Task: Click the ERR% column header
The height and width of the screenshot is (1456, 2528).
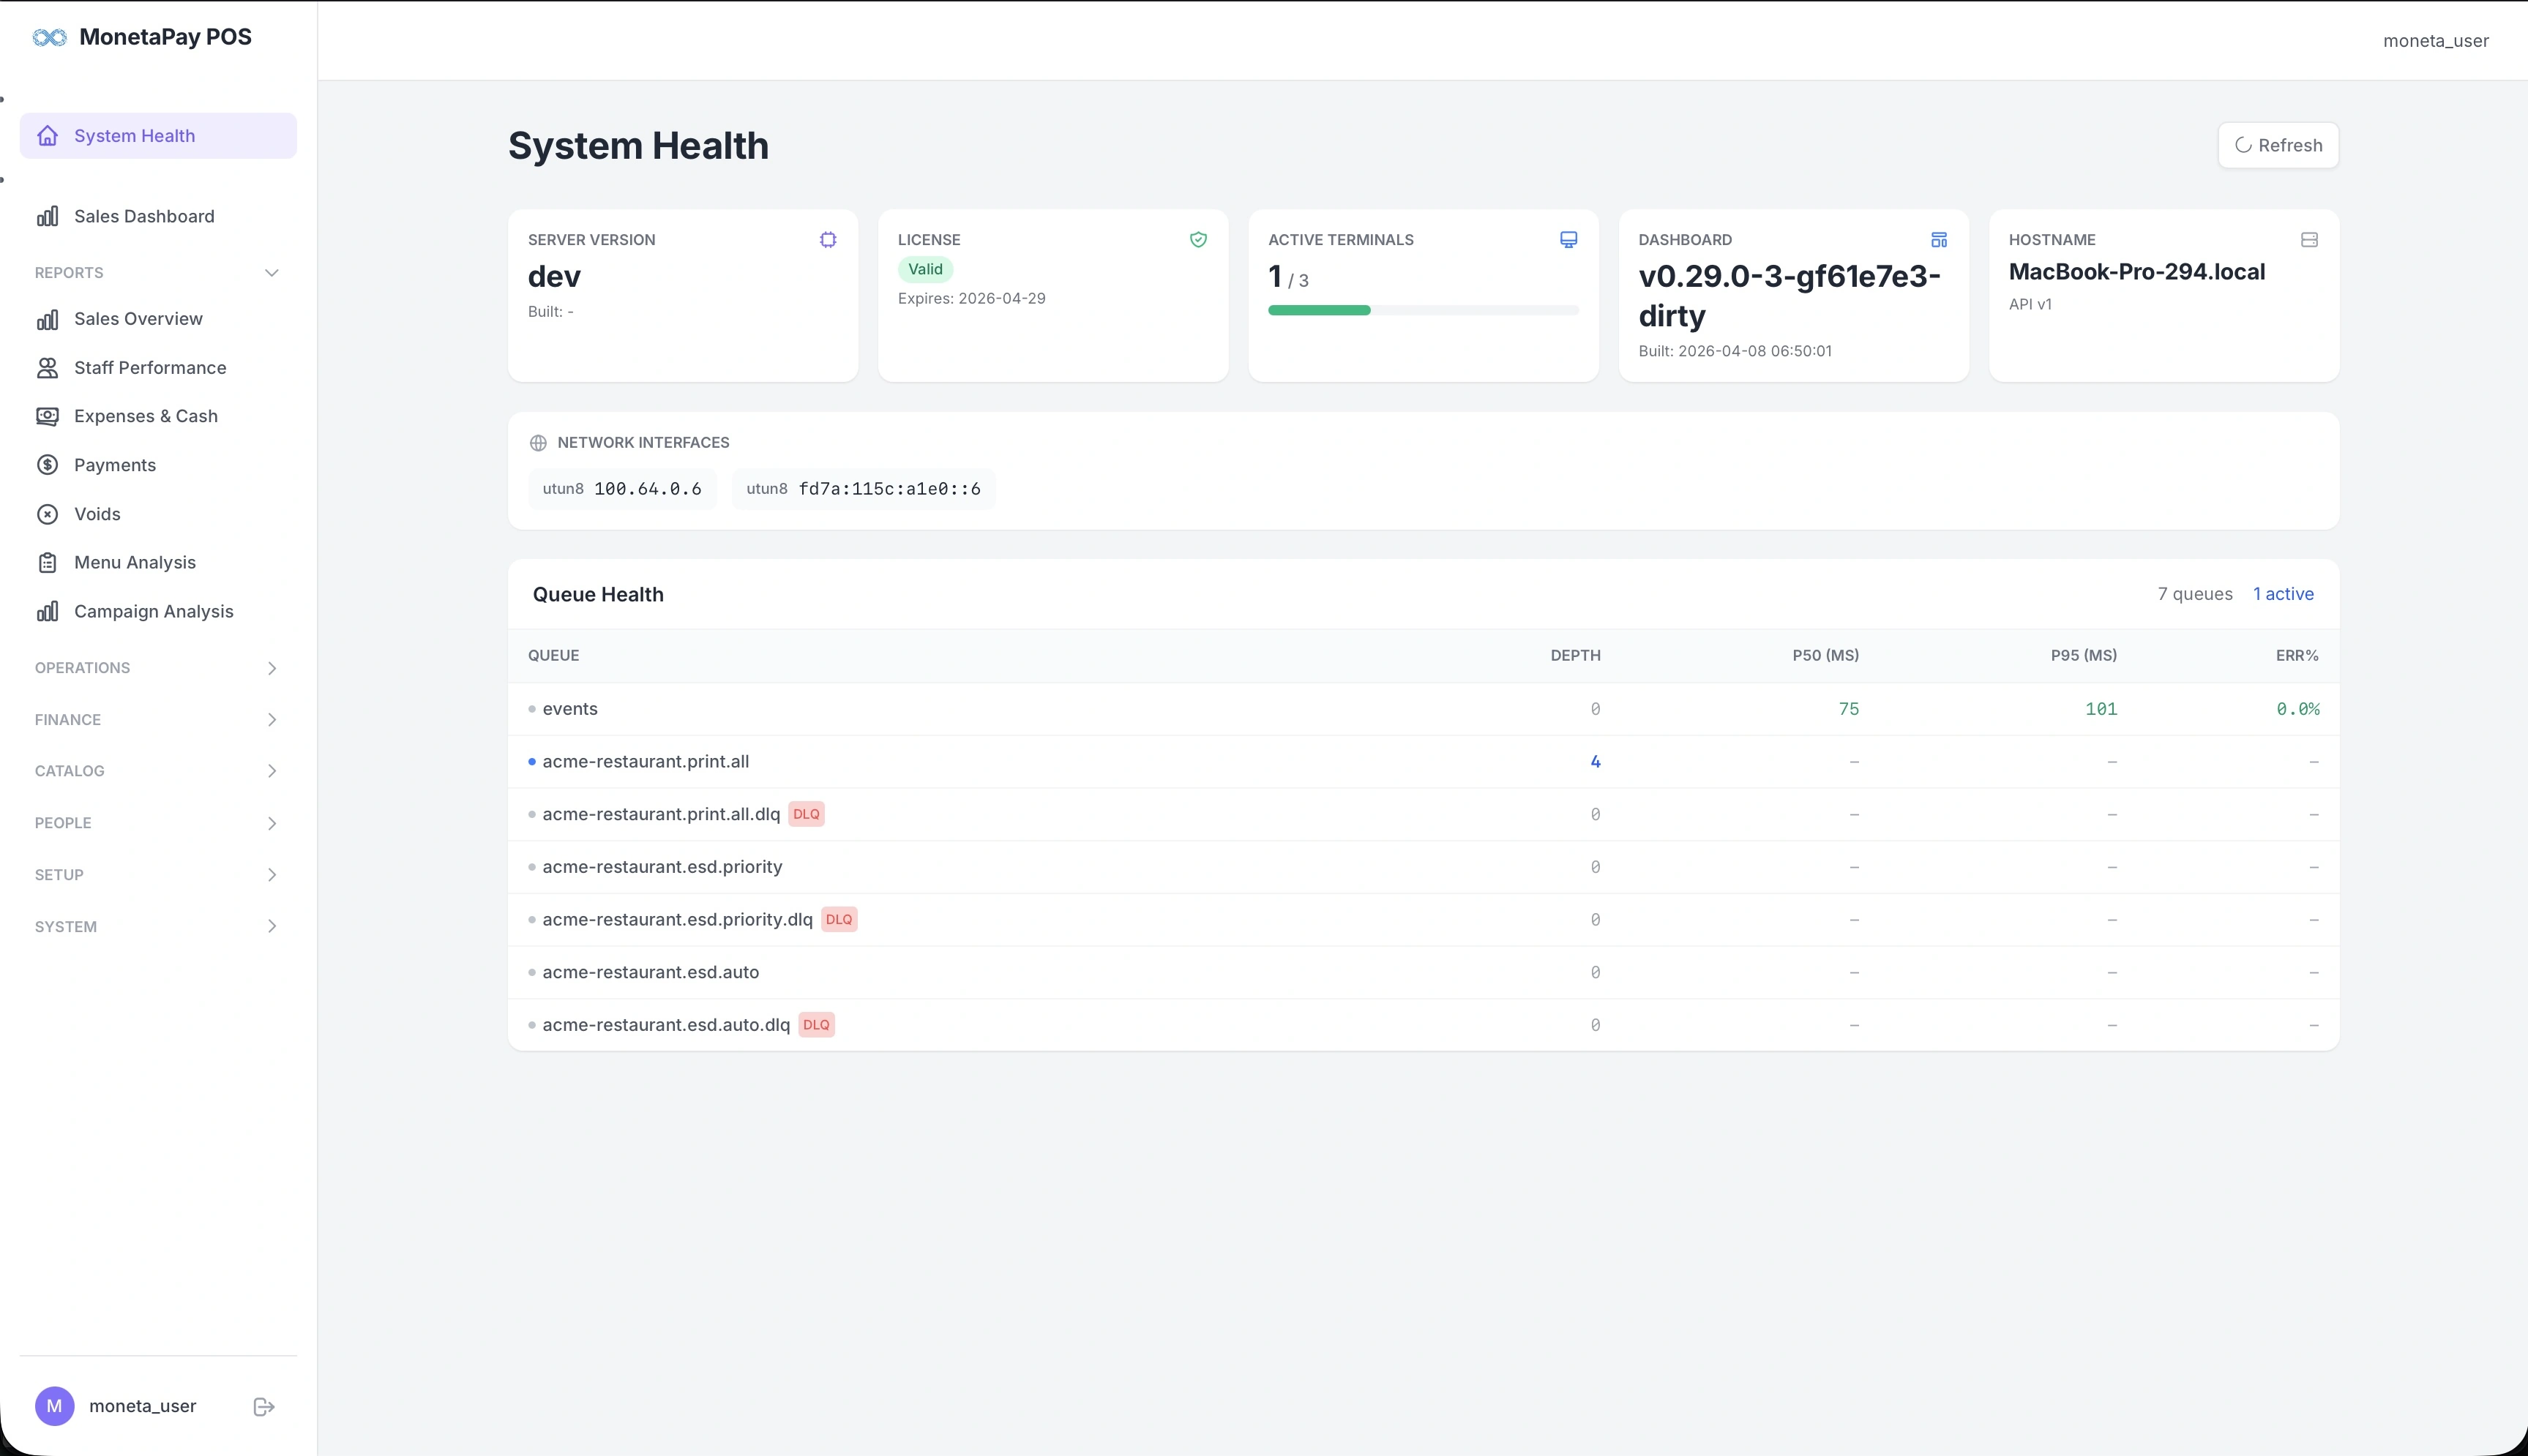Action: (2297, 656)
